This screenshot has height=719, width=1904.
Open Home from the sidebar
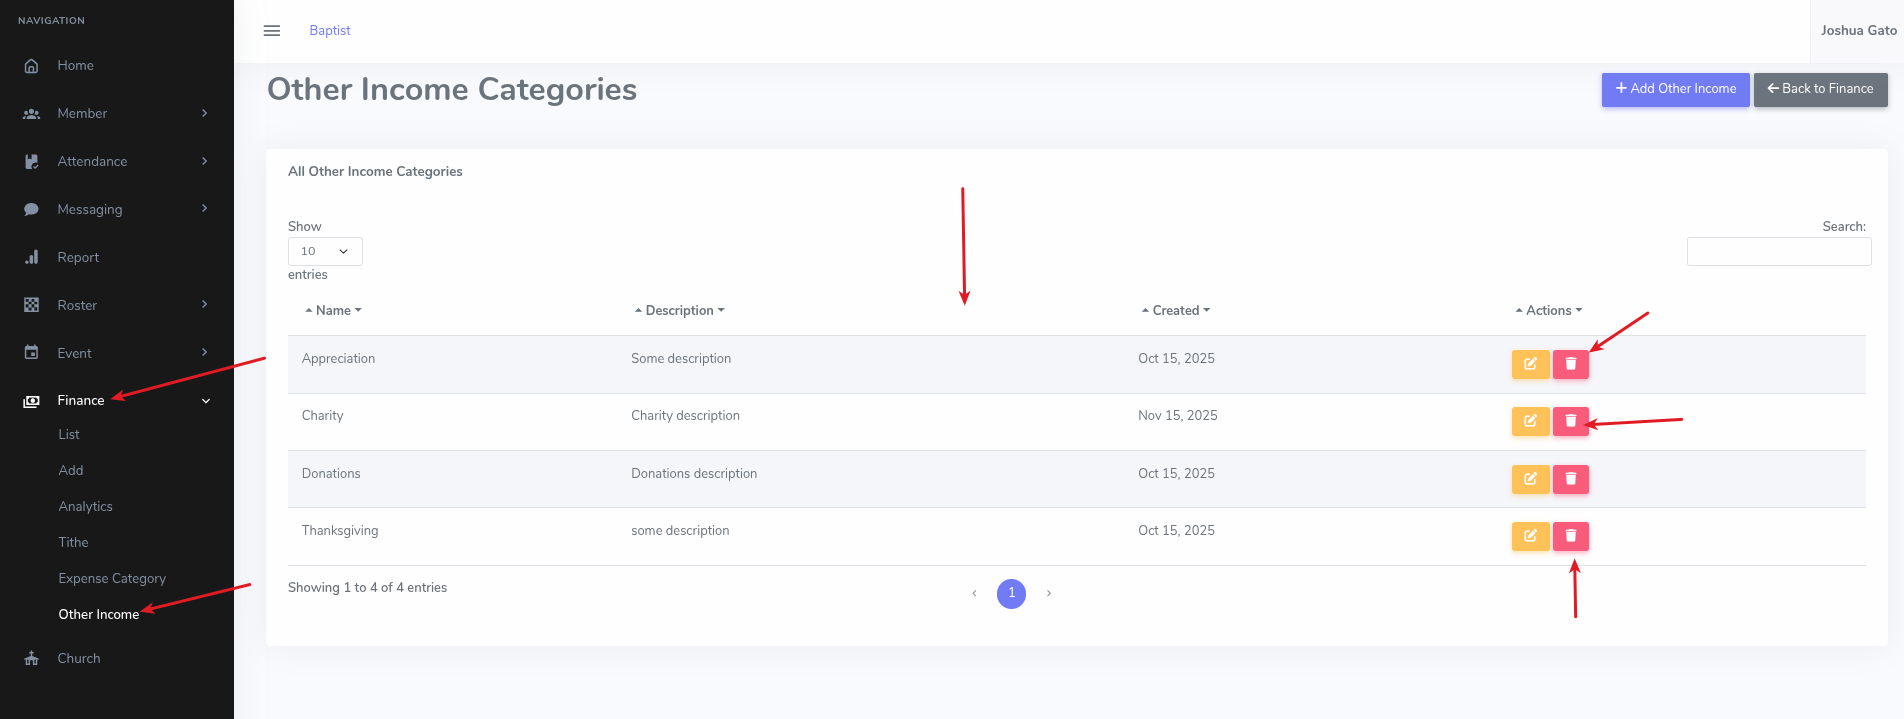point(75,66)
